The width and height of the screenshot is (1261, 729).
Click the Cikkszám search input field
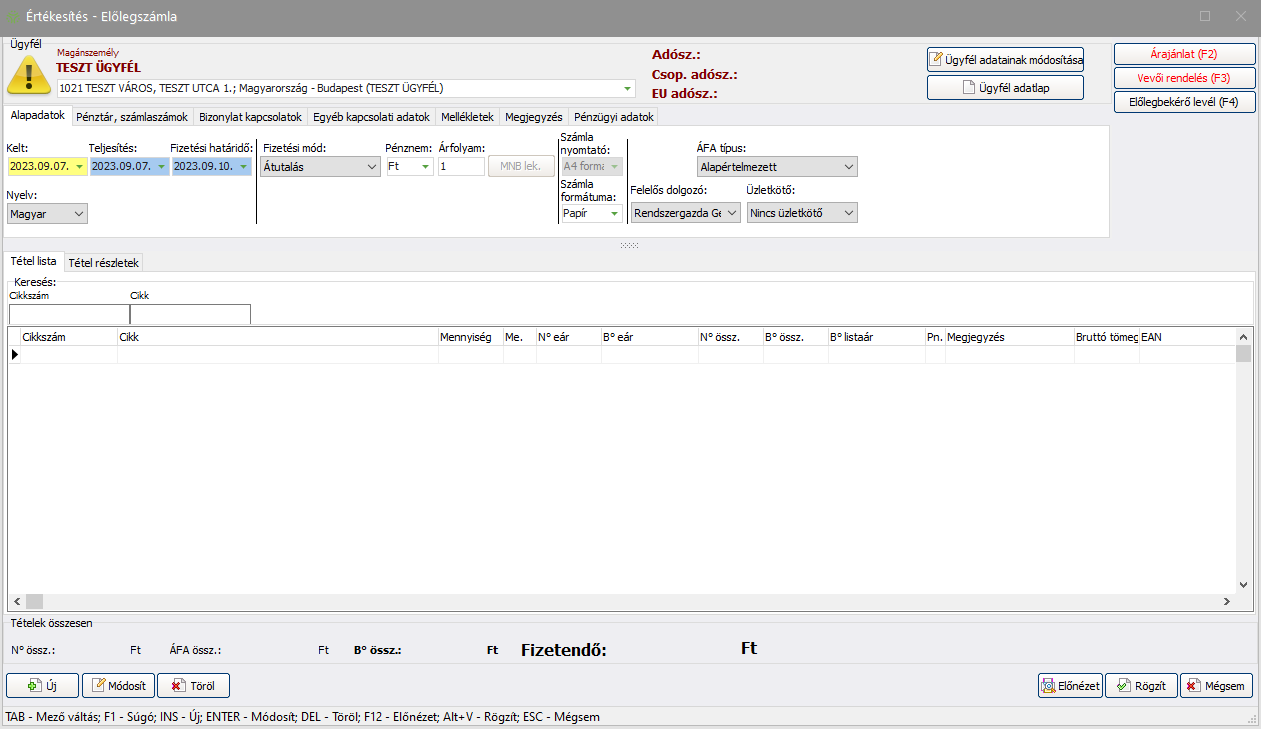pos(68,314)
